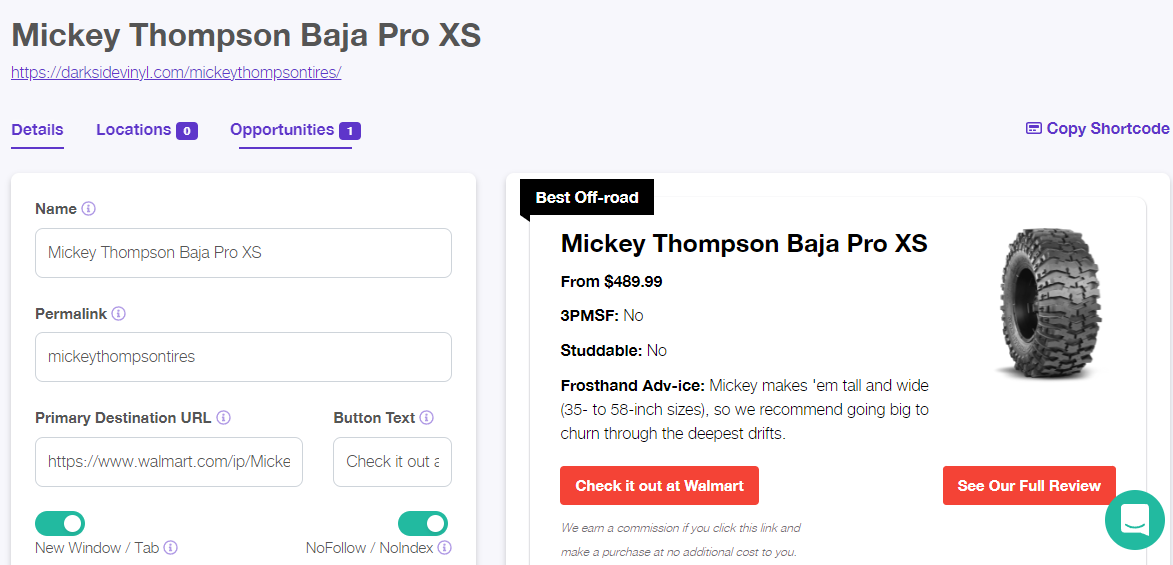
Task: Toggle the New Window / Tab switch
Action: pyautogui.click(x=60, y=524)
